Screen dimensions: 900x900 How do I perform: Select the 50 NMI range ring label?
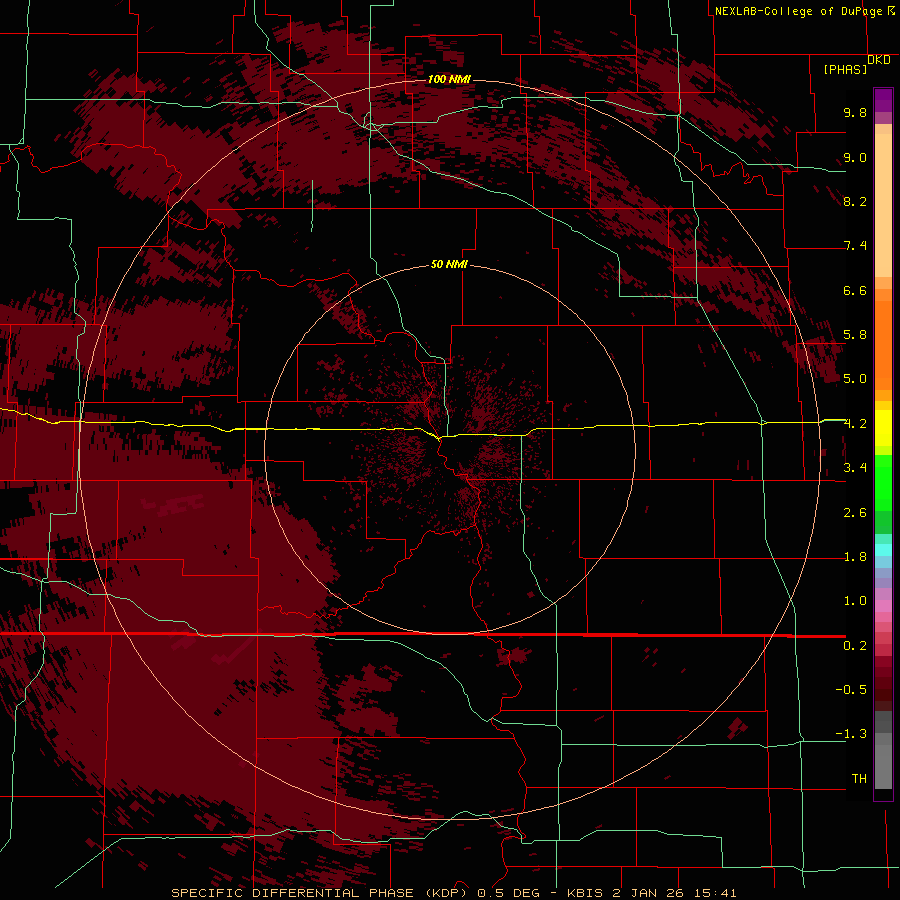(x=449, y=265)
